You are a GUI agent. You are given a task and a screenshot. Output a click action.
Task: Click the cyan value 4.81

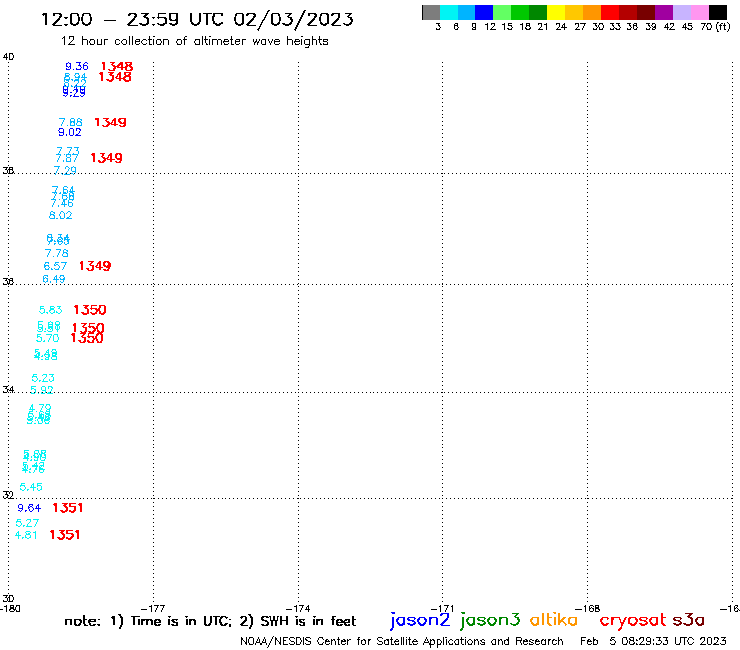point(26,535)
